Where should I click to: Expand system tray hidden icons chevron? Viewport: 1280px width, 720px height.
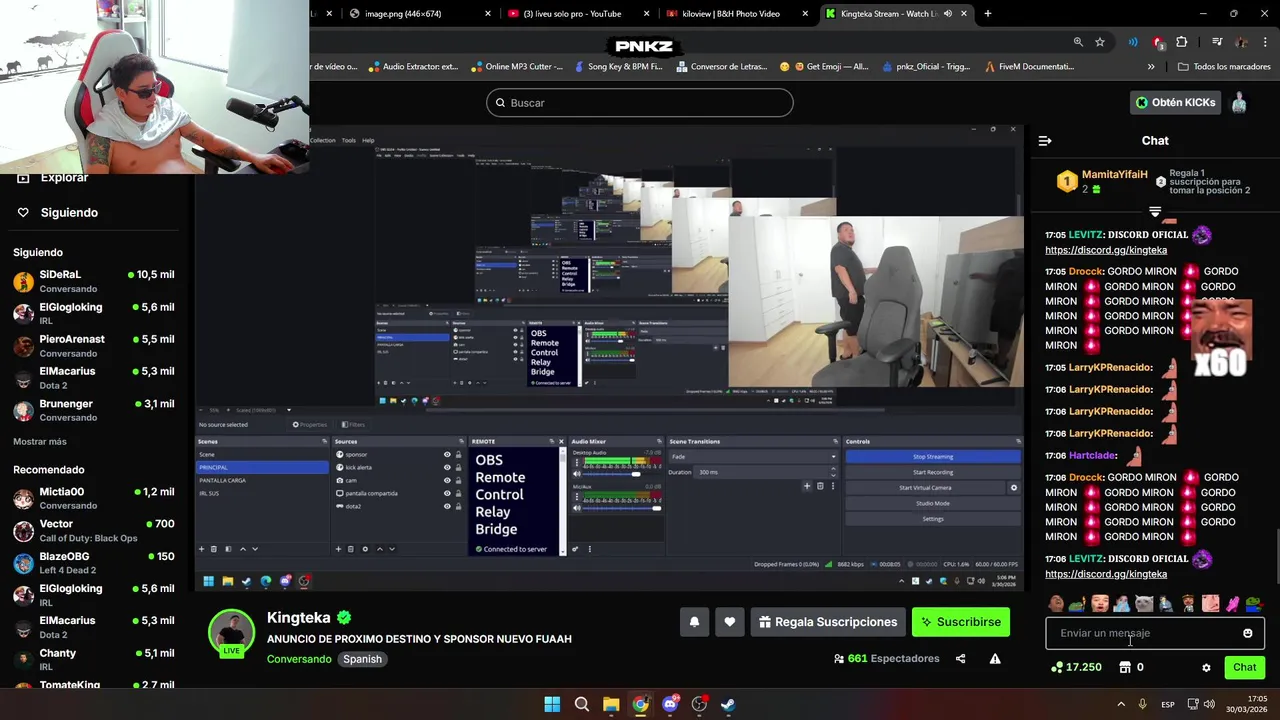coord(1121,704)
